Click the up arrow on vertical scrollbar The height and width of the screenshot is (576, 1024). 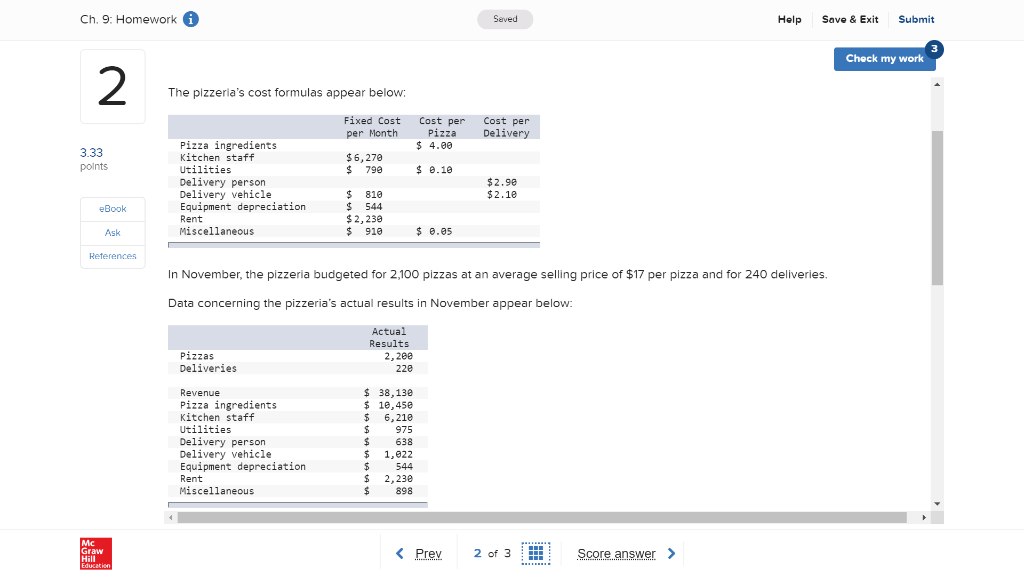pos(936,85)
